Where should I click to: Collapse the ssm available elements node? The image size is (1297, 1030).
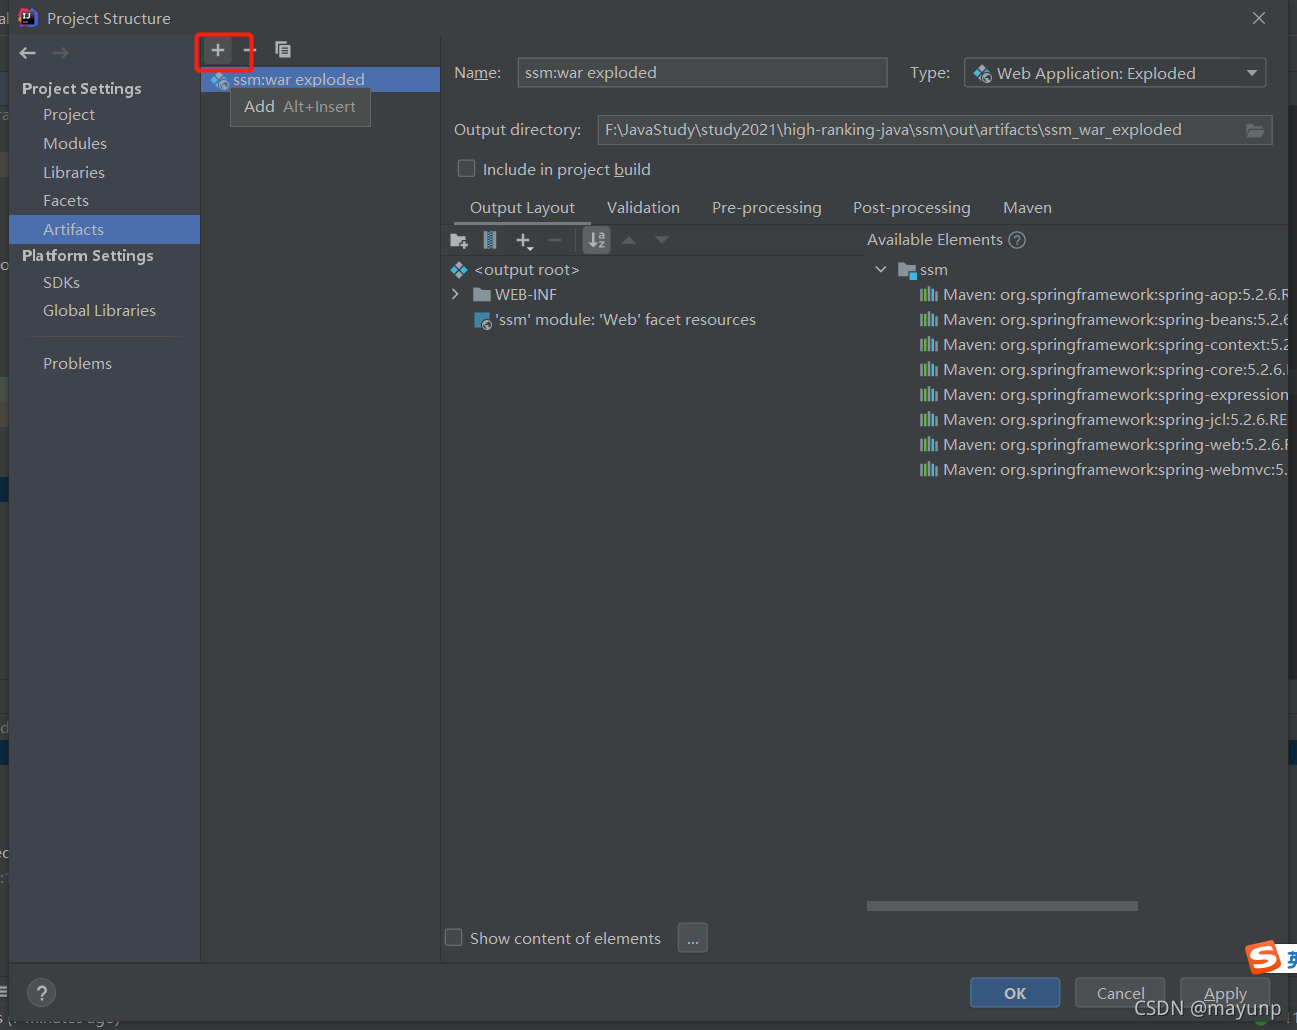[881, 269]
